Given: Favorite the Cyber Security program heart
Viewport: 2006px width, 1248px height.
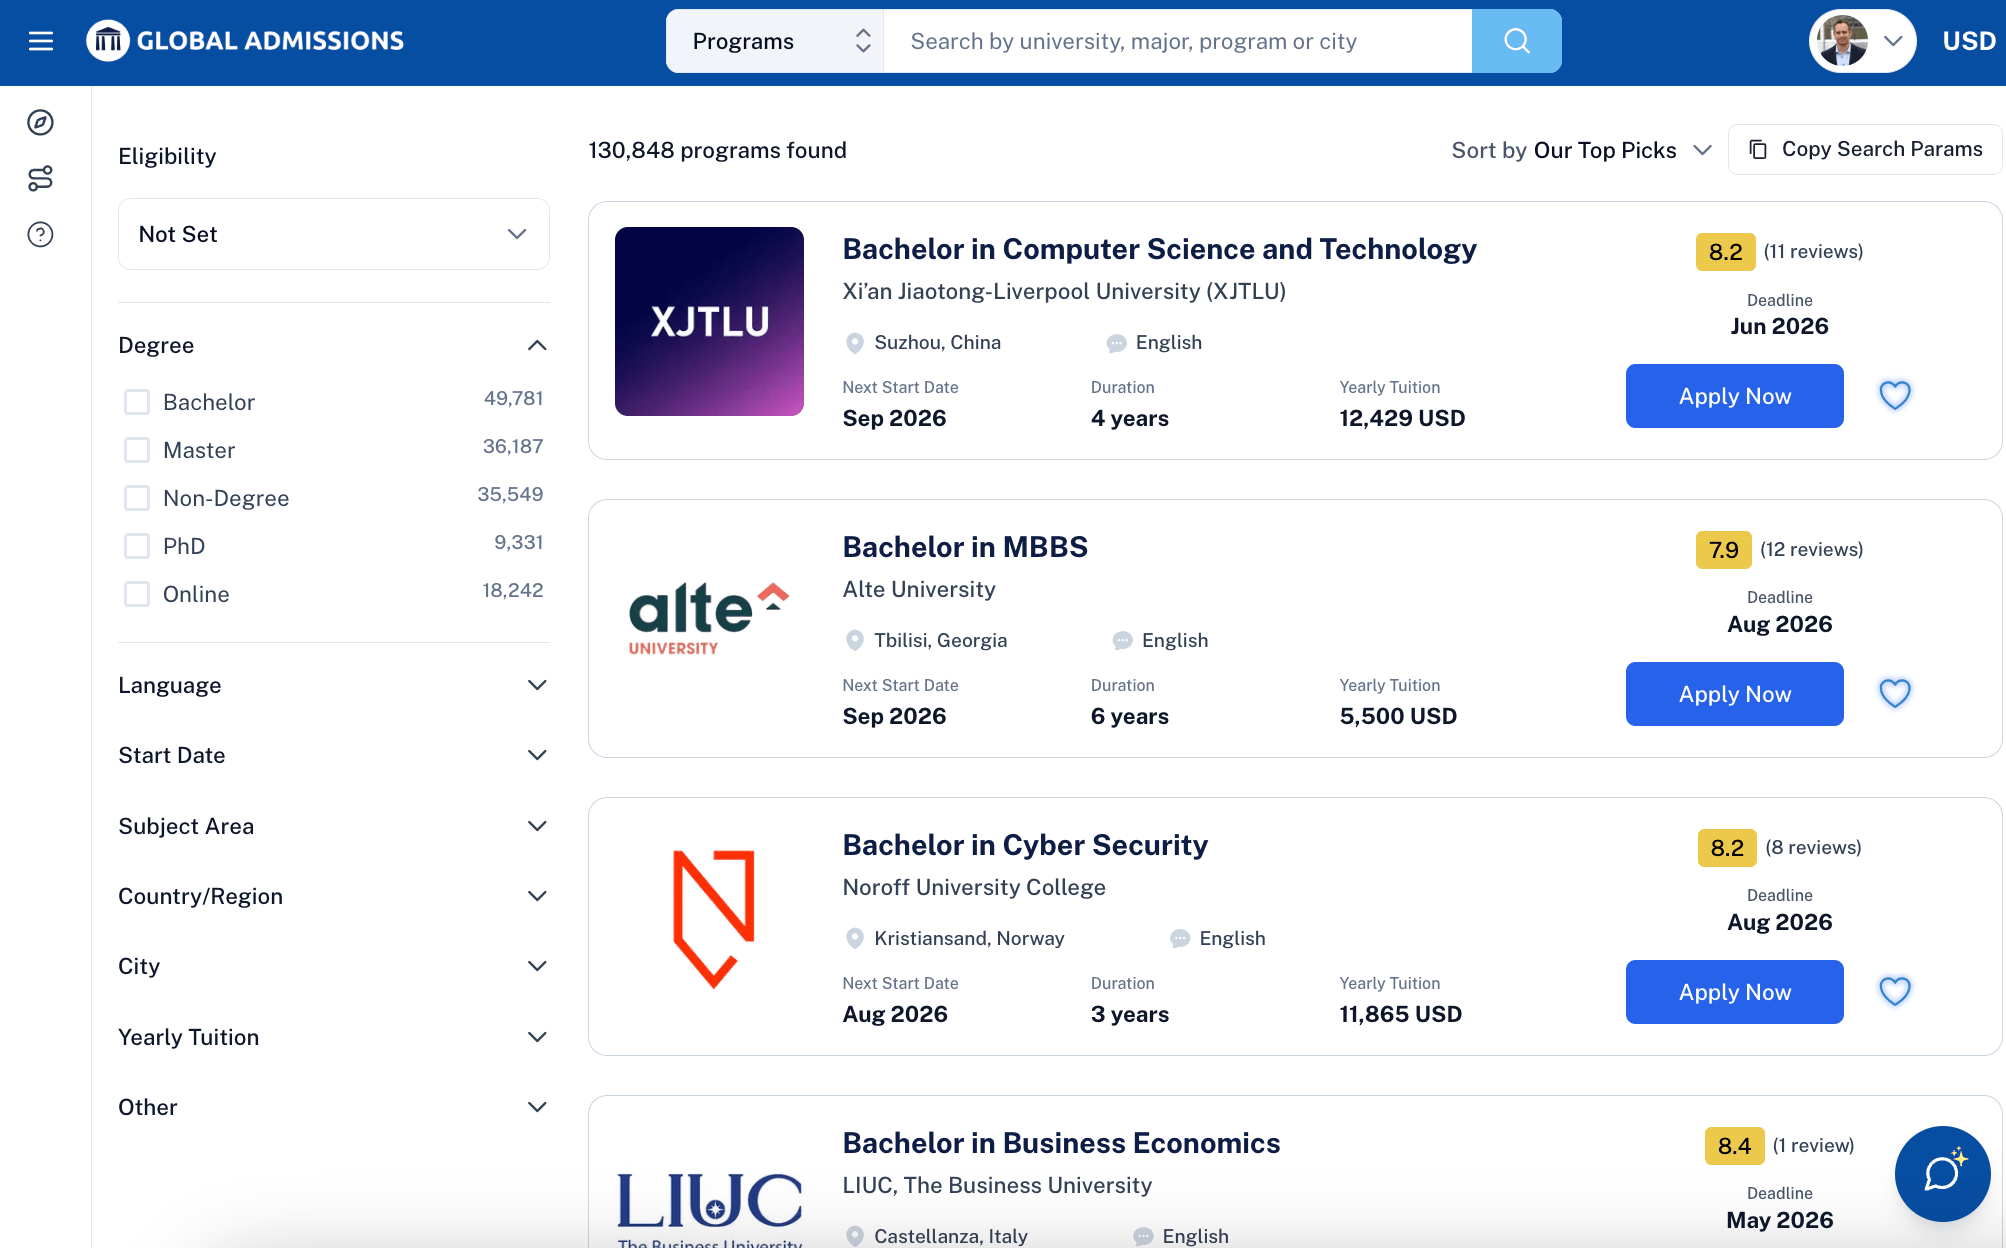Looking at the screenshot, I should pos(1894,991).
